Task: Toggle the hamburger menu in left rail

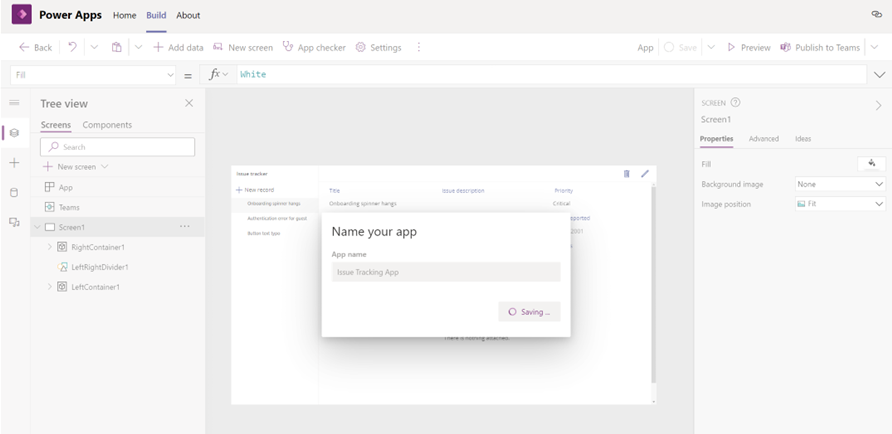Action: [x=14, y=103]
